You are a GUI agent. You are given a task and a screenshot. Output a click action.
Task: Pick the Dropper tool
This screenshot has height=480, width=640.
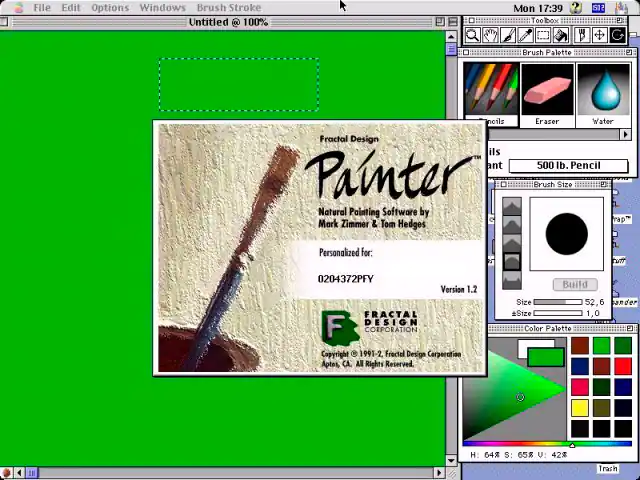[x=526, y=35]
